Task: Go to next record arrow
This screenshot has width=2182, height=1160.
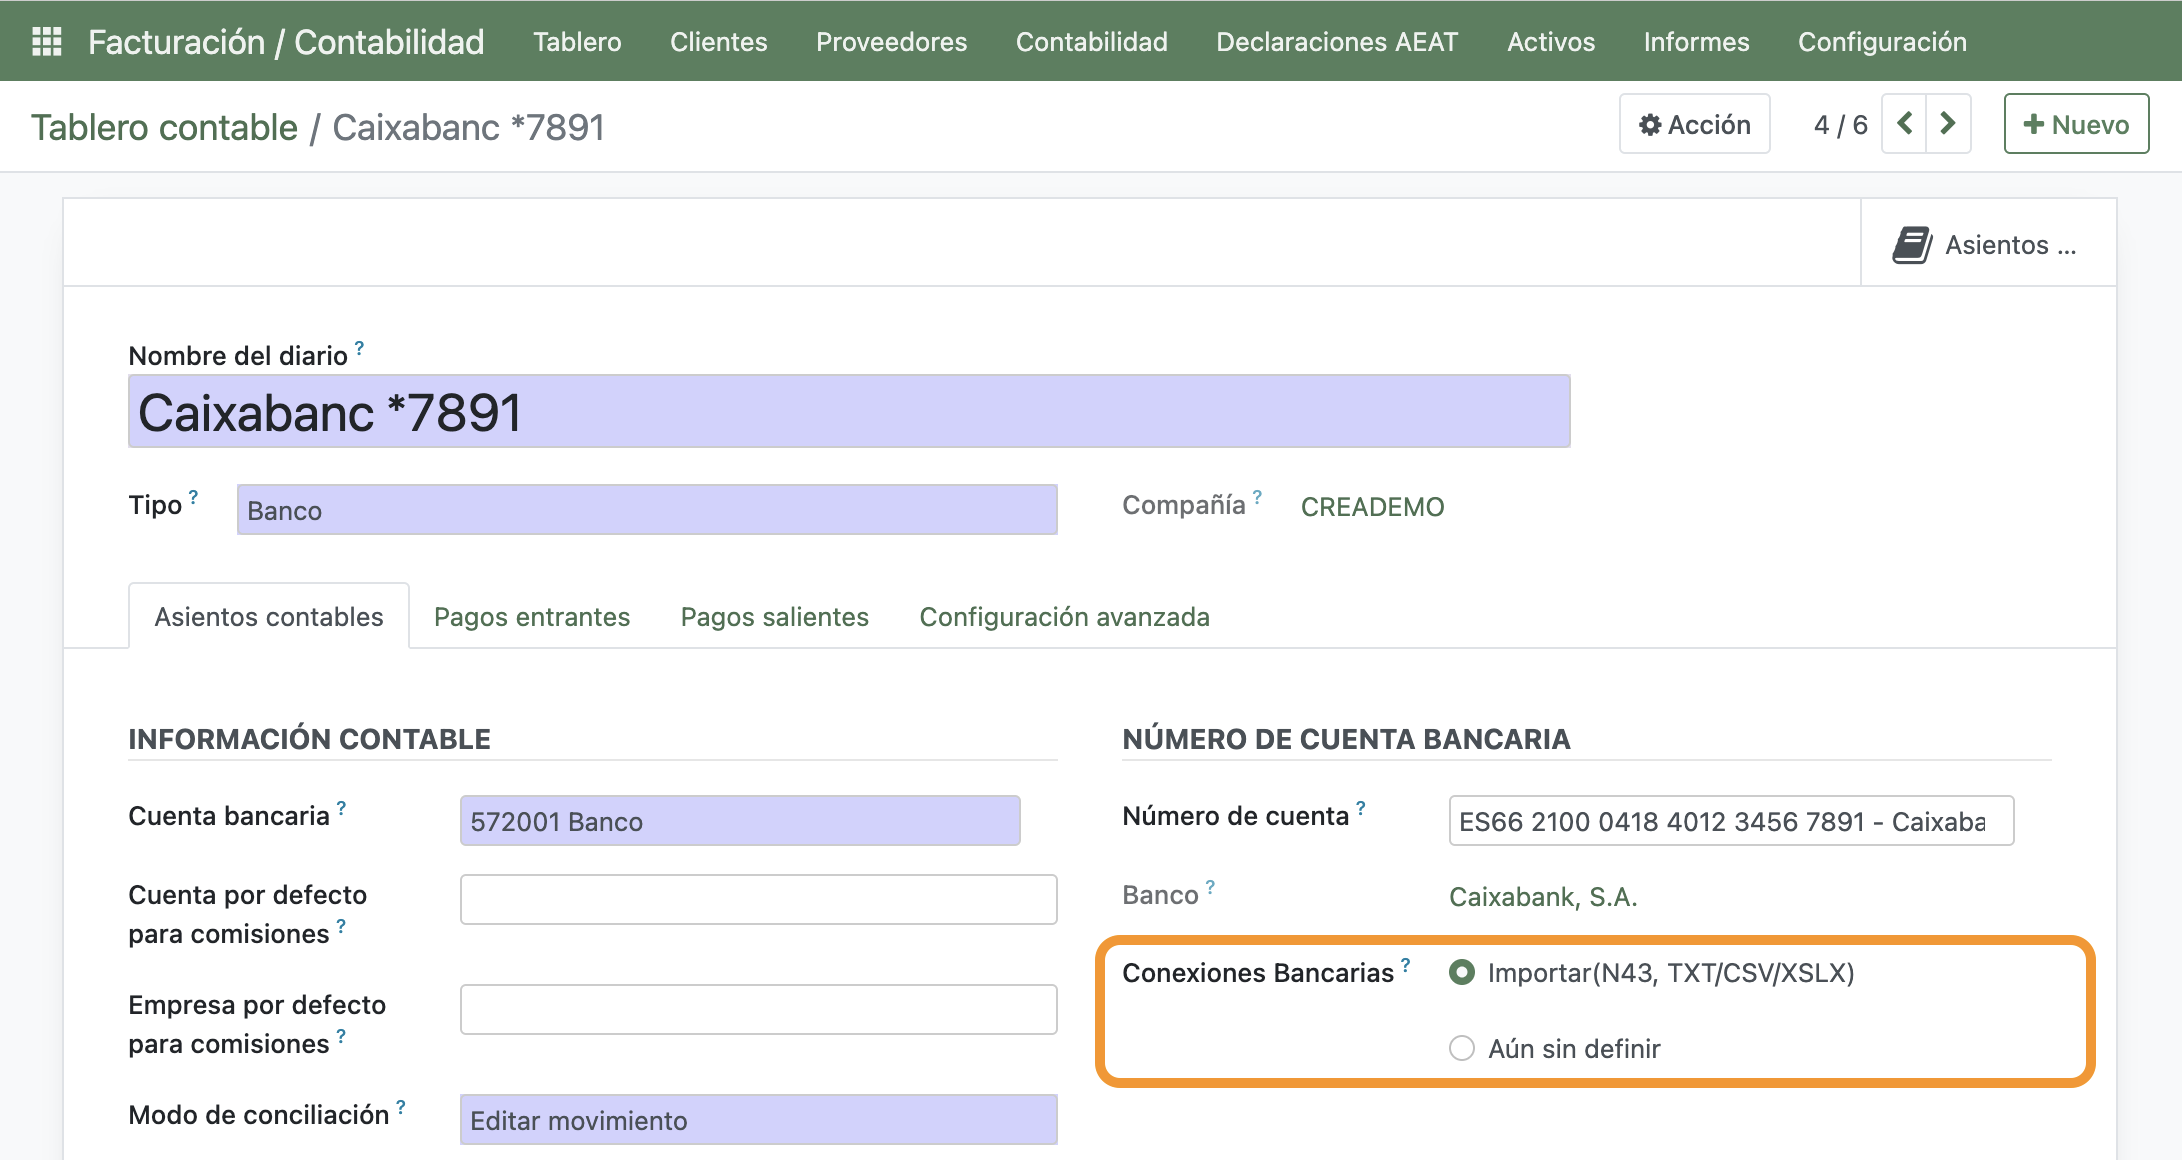Action: click(x=1948, y=124)
